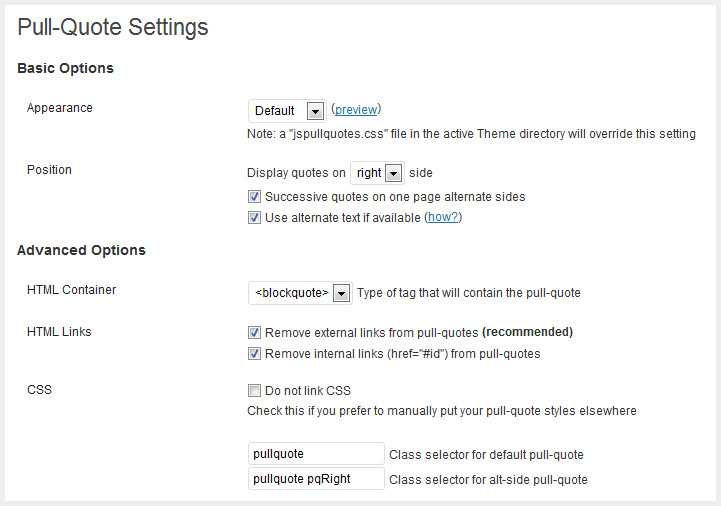Click the alt-side pull-quote class selector field
The height and width of the screenshot is (506, 721).
coord(316,479)
